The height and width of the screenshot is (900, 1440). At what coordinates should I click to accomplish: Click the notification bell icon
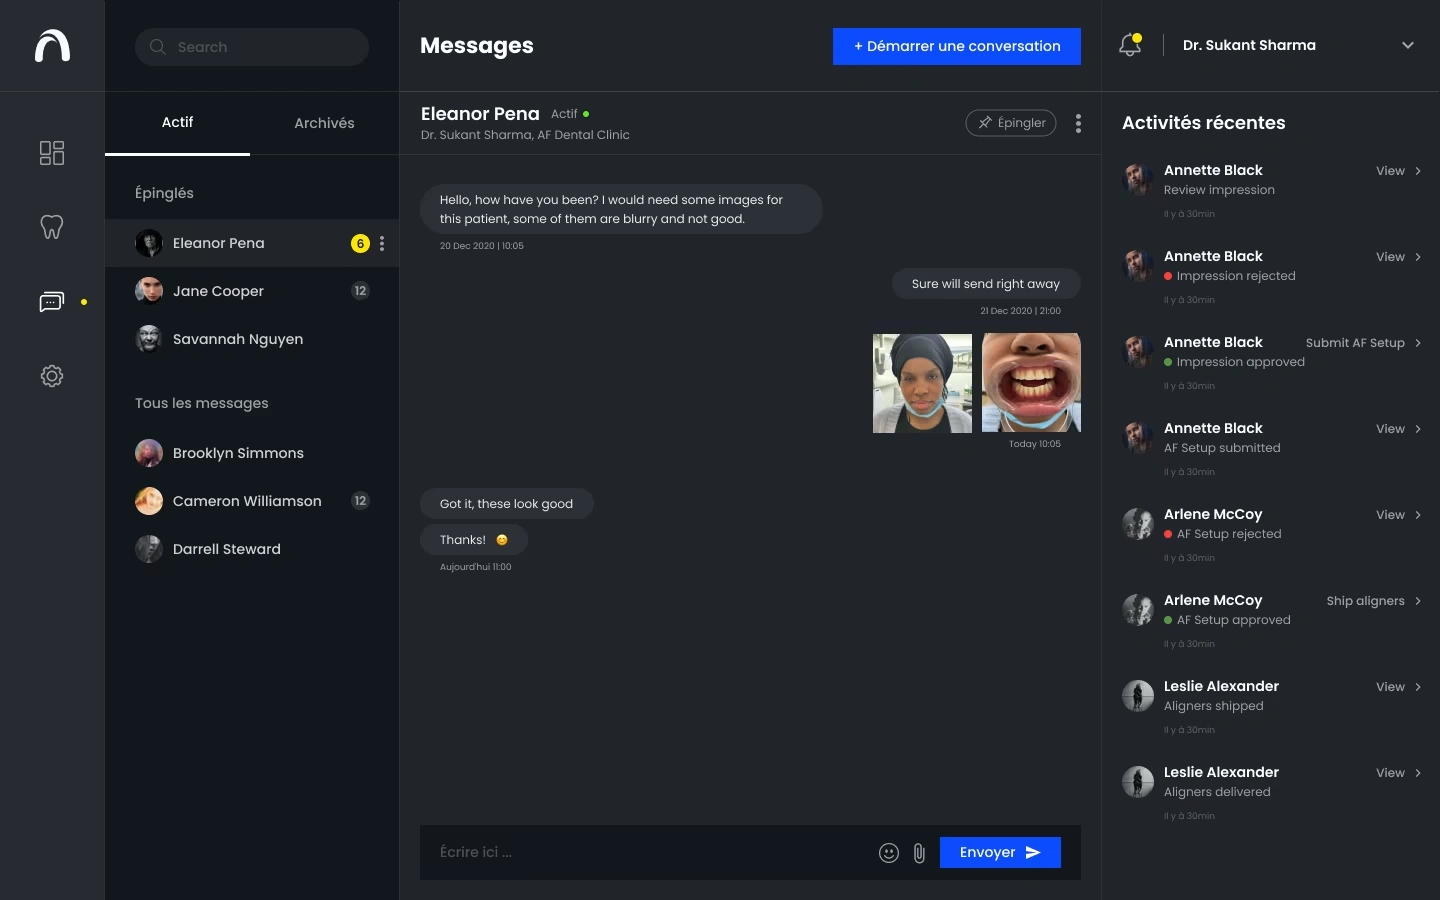point(1130,45)
